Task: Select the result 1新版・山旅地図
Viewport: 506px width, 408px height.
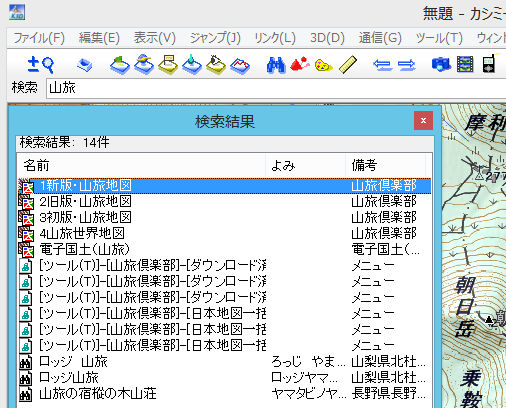Action: pyautogui.click(x=225, y=186)
